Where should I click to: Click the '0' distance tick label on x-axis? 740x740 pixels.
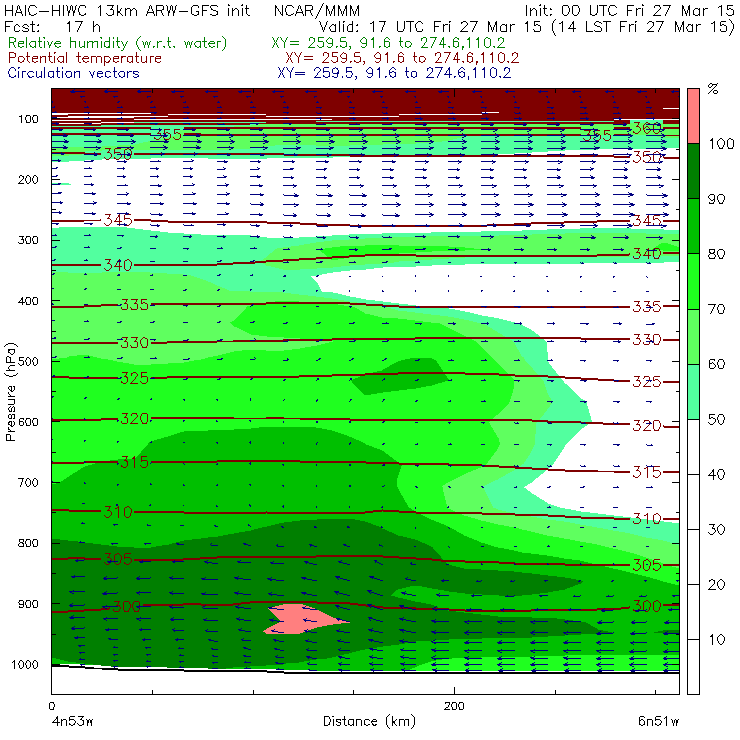(x=52, y=706)
